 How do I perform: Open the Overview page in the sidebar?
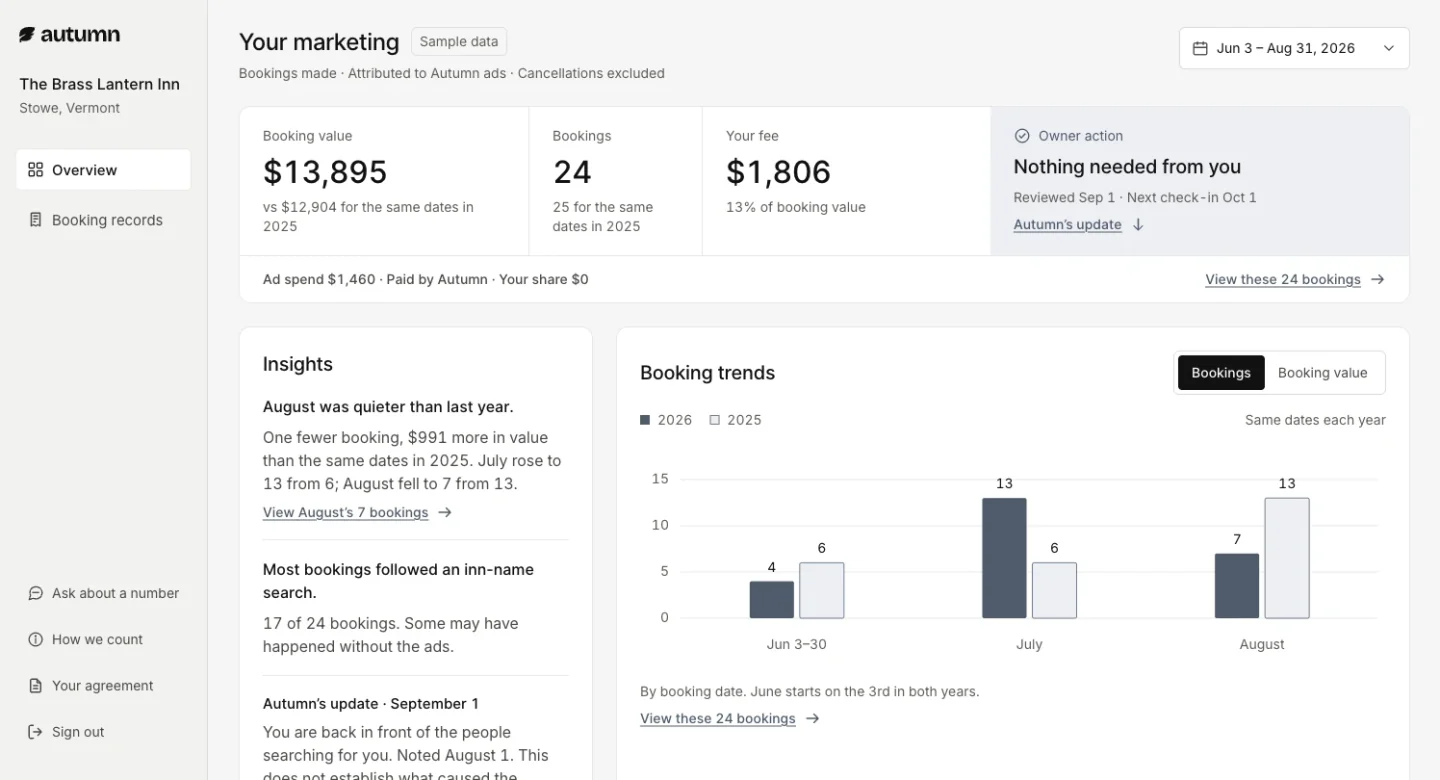point(103,170)
